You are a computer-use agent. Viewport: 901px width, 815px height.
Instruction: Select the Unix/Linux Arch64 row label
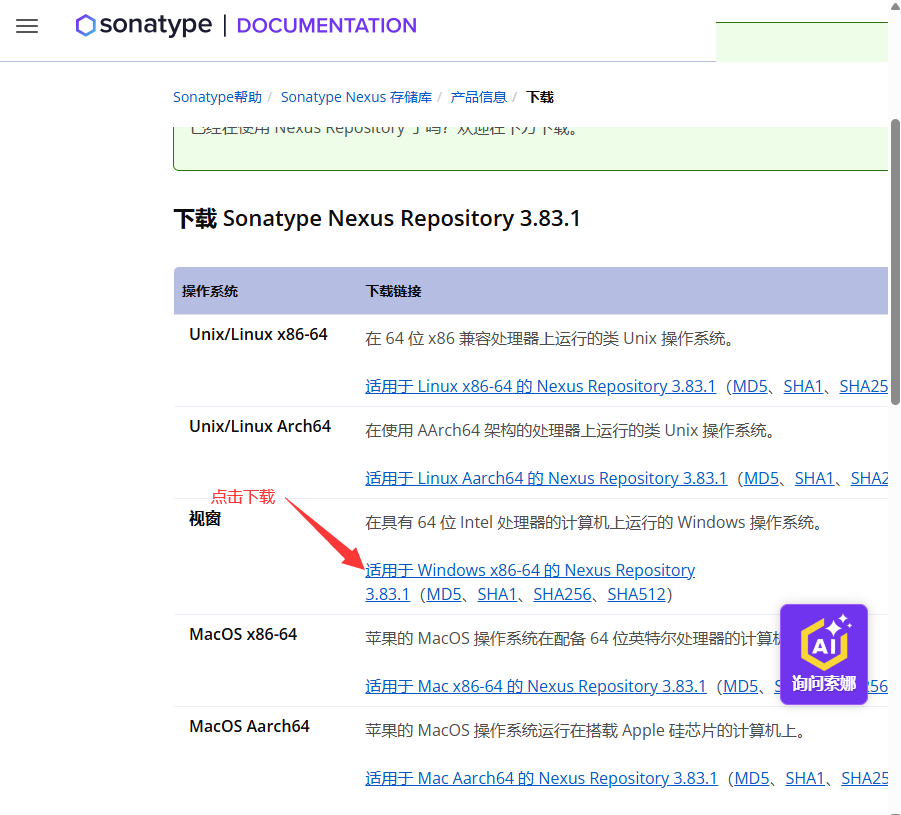tap(260, 426)
